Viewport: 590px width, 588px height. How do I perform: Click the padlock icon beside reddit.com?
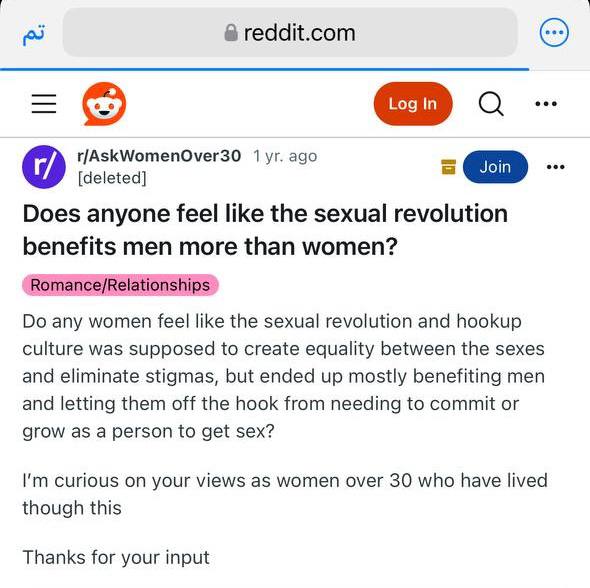[231, 33]
